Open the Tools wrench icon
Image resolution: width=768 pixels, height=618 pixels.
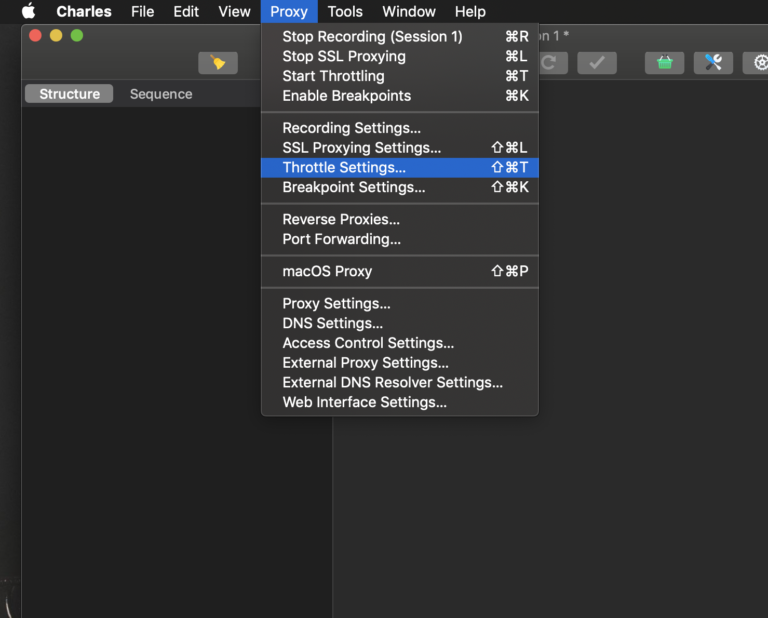pos(712,63)
